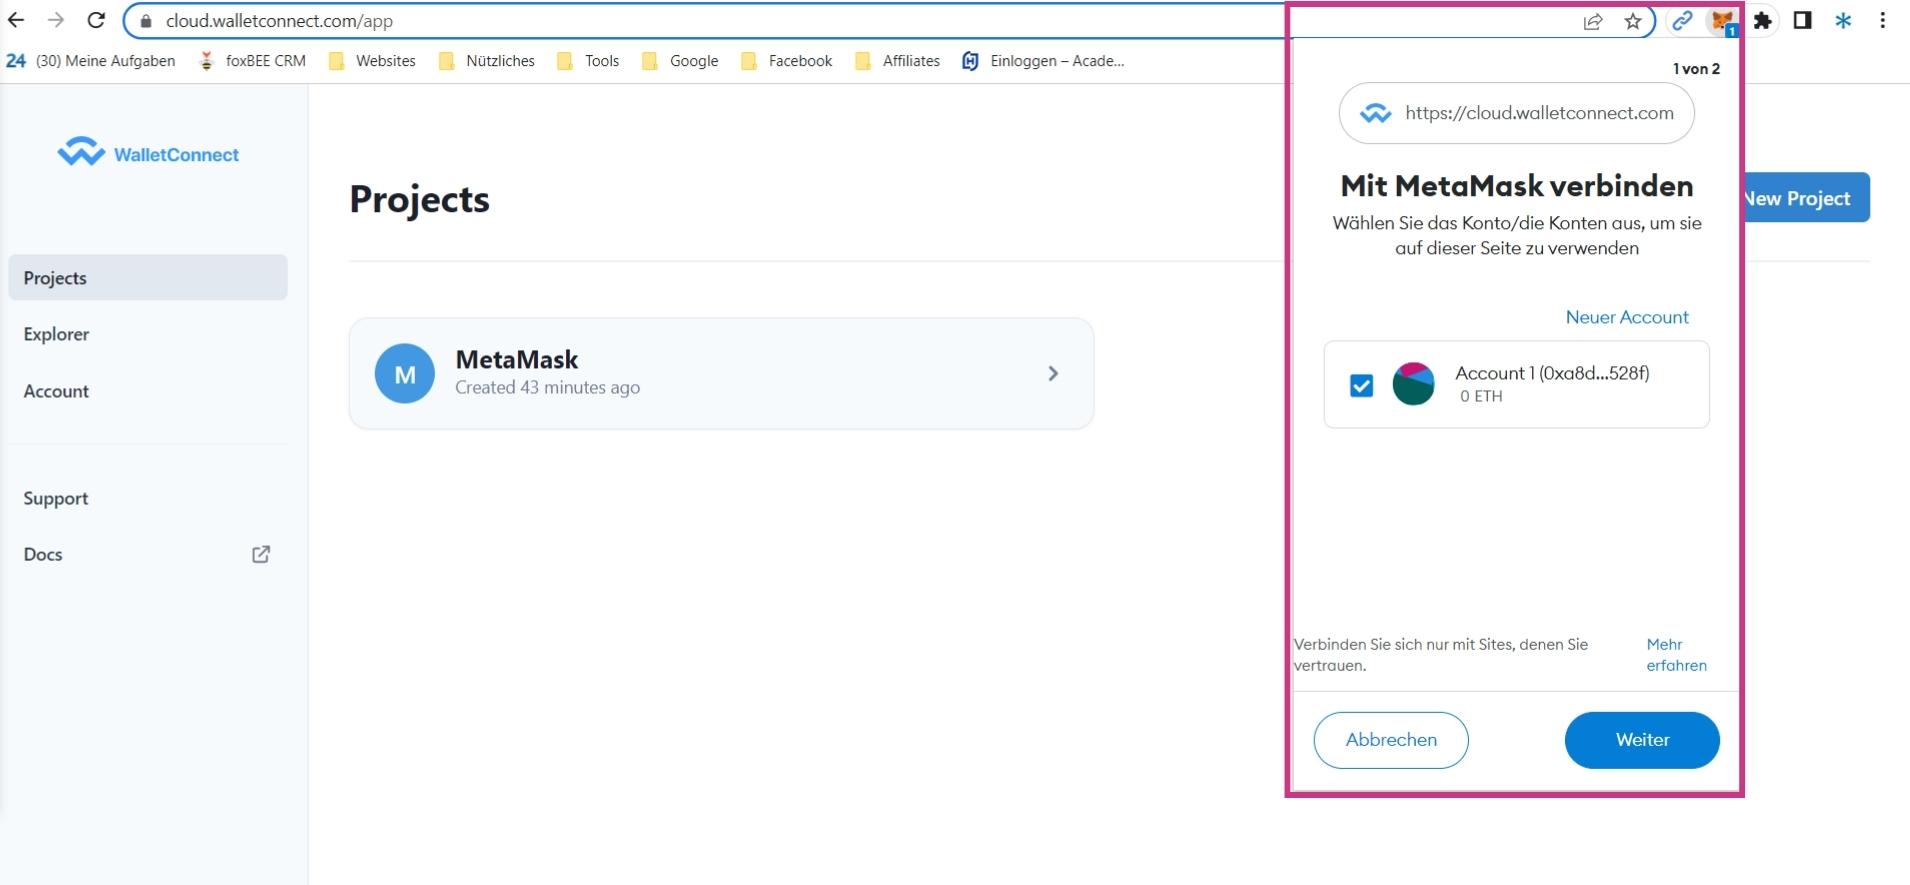Screen dimensions: 1910x885
Task: Bookmark this page with the star icon
Action: (x=1633, y=21)
